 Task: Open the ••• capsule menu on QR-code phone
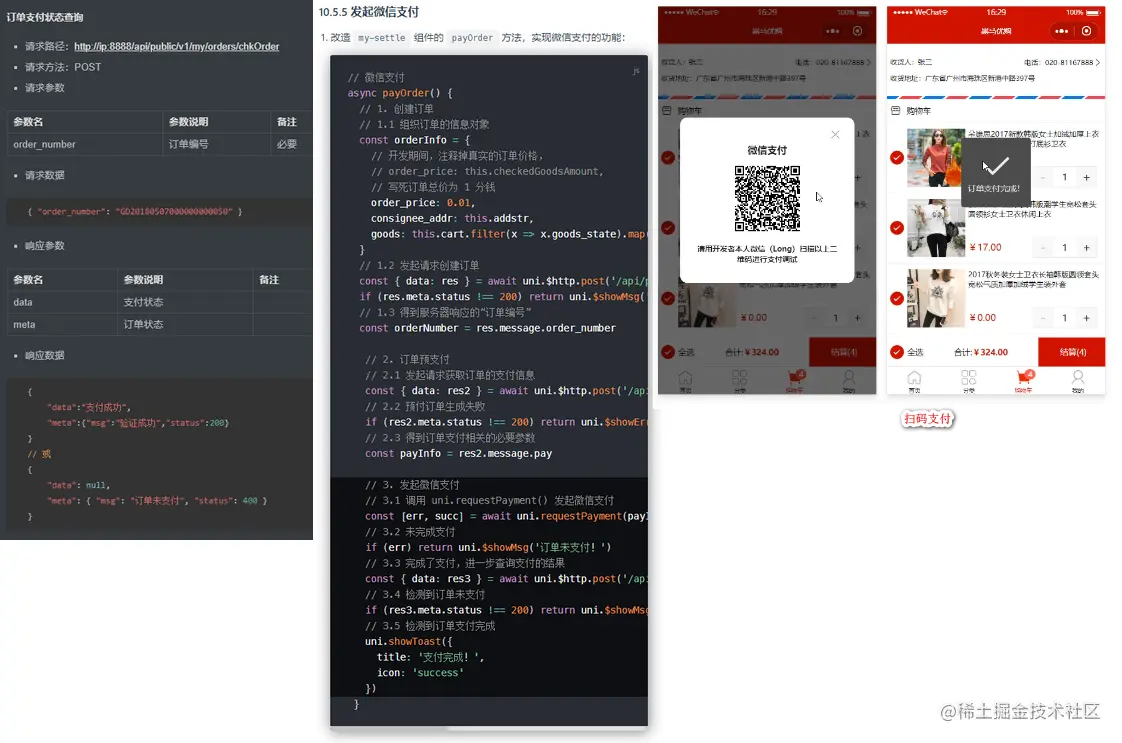coord(832,31)
